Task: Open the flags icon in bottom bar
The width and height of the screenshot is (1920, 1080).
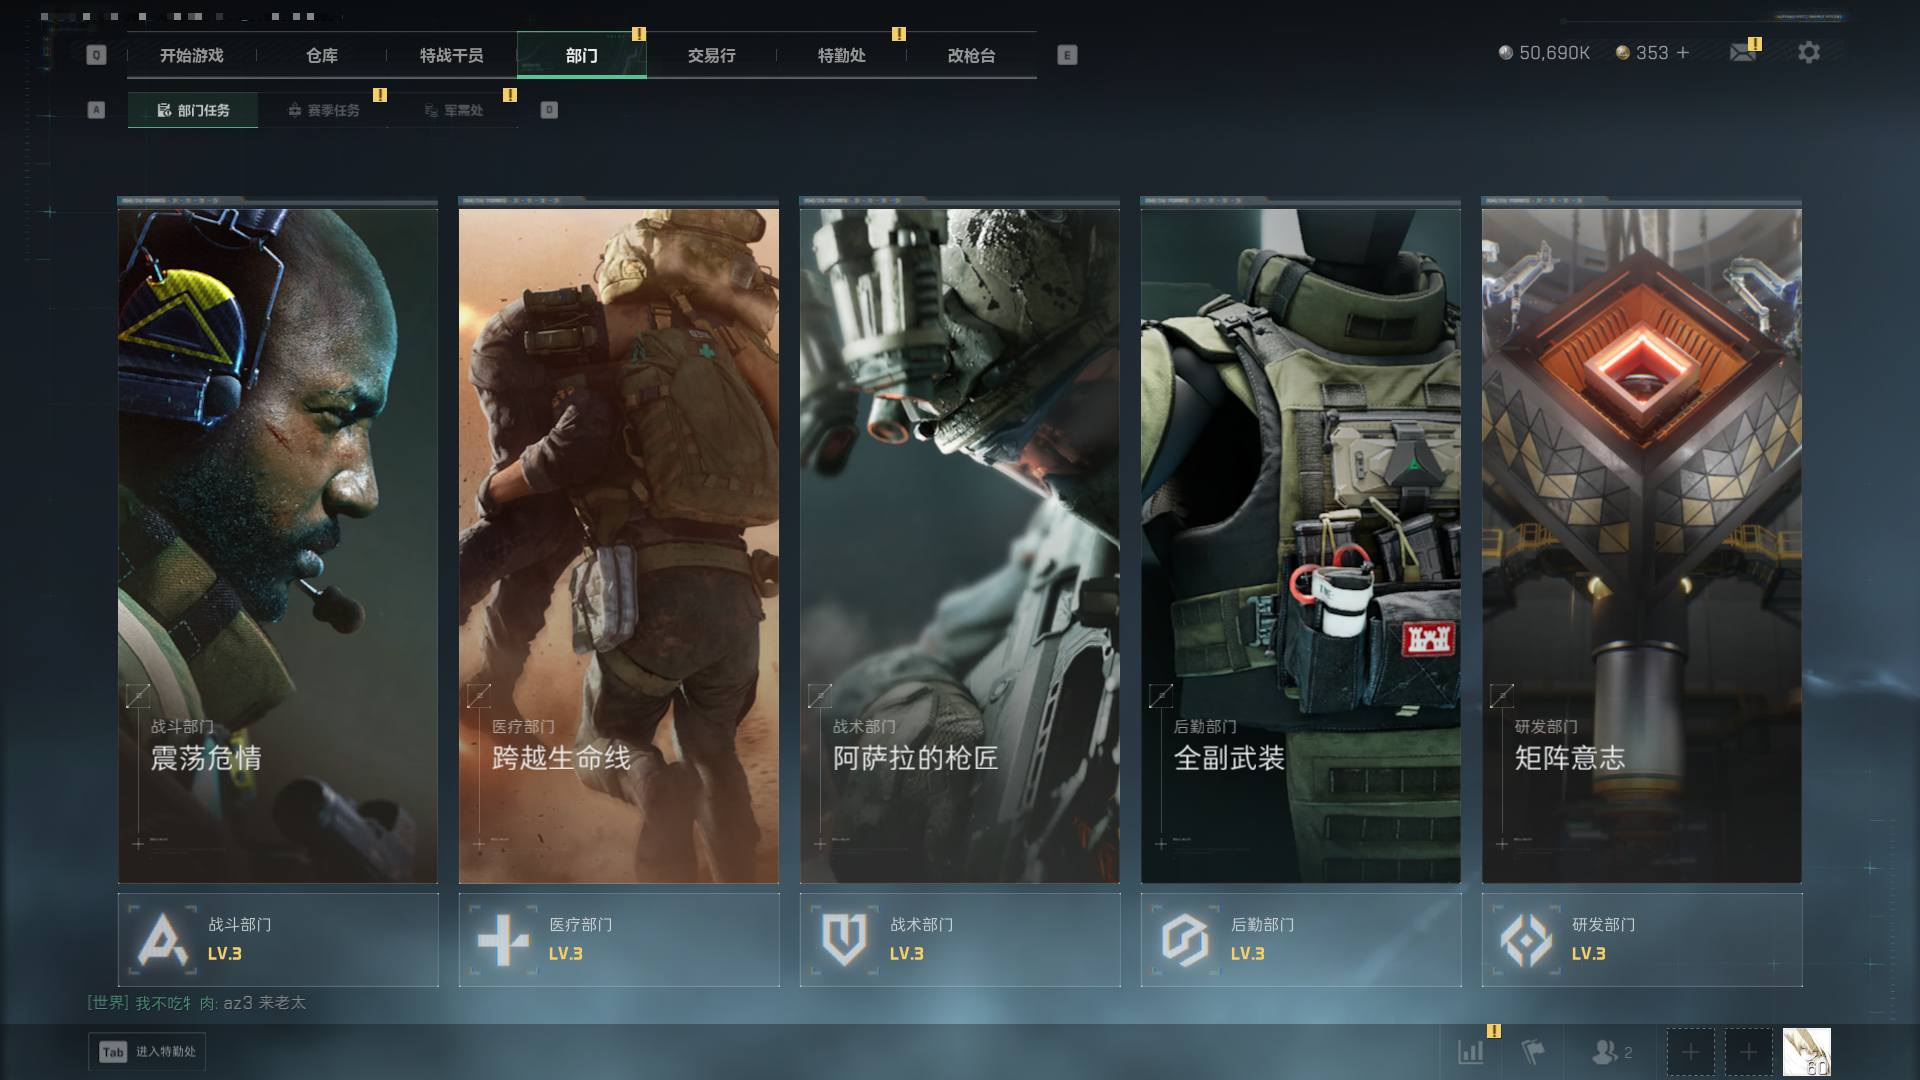Action: click(1533, 1052)
